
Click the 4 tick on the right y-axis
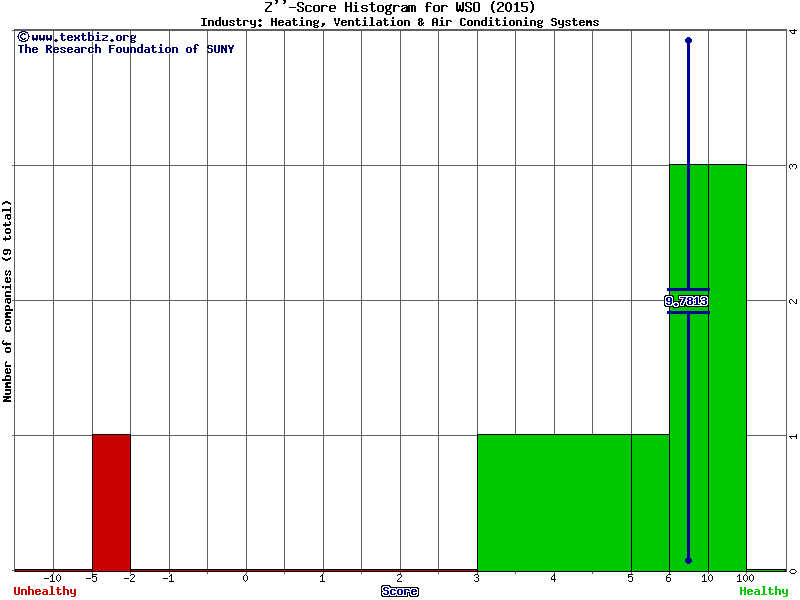click(x=792, y=31)
